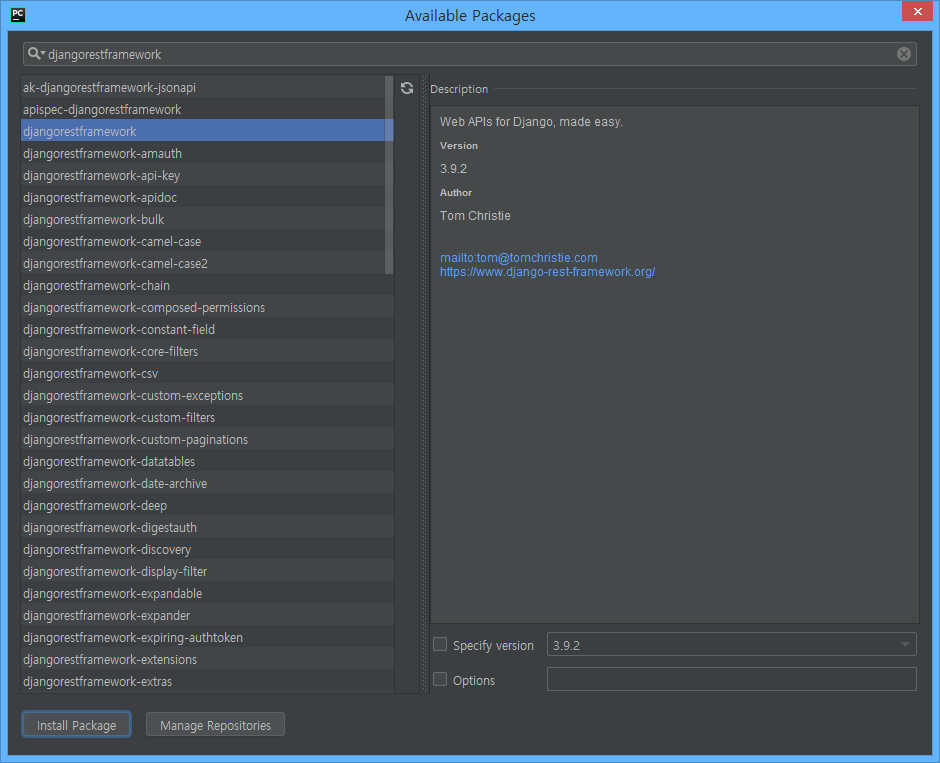This screenshot has width=940, height=763.
Task: Select djangorestframework-core-filters package
Action: click(x=207, y=351)
